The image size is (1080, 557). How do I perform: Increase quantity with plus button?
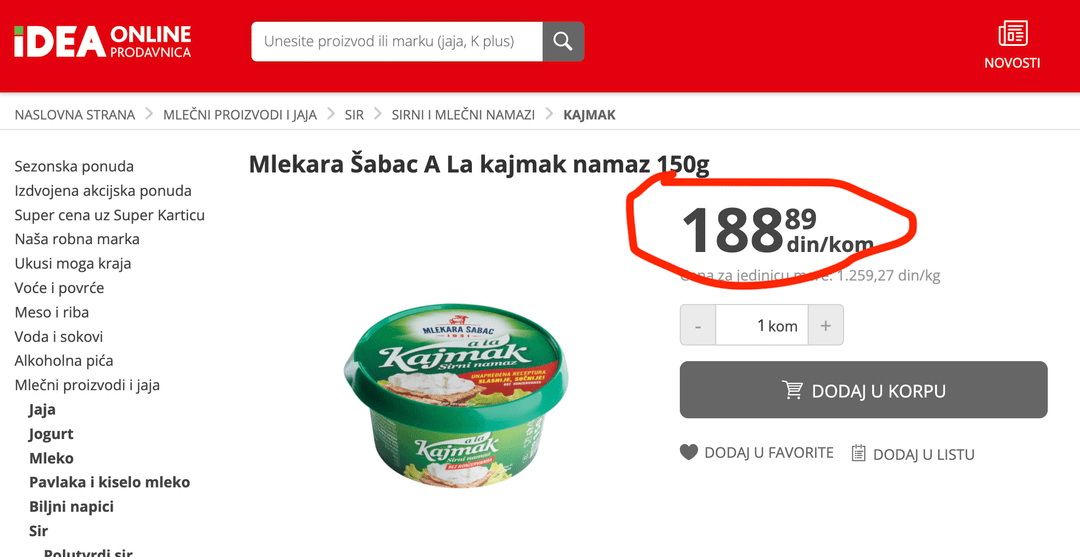[825, 325]
